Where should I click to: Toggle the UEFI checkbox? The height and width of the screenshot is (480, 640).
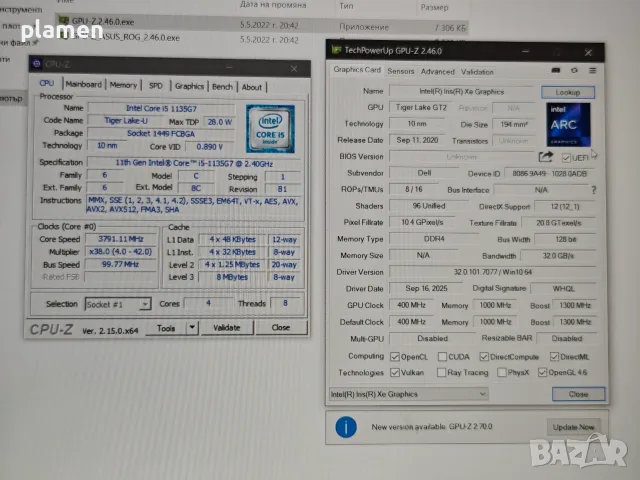coord(566,158)
